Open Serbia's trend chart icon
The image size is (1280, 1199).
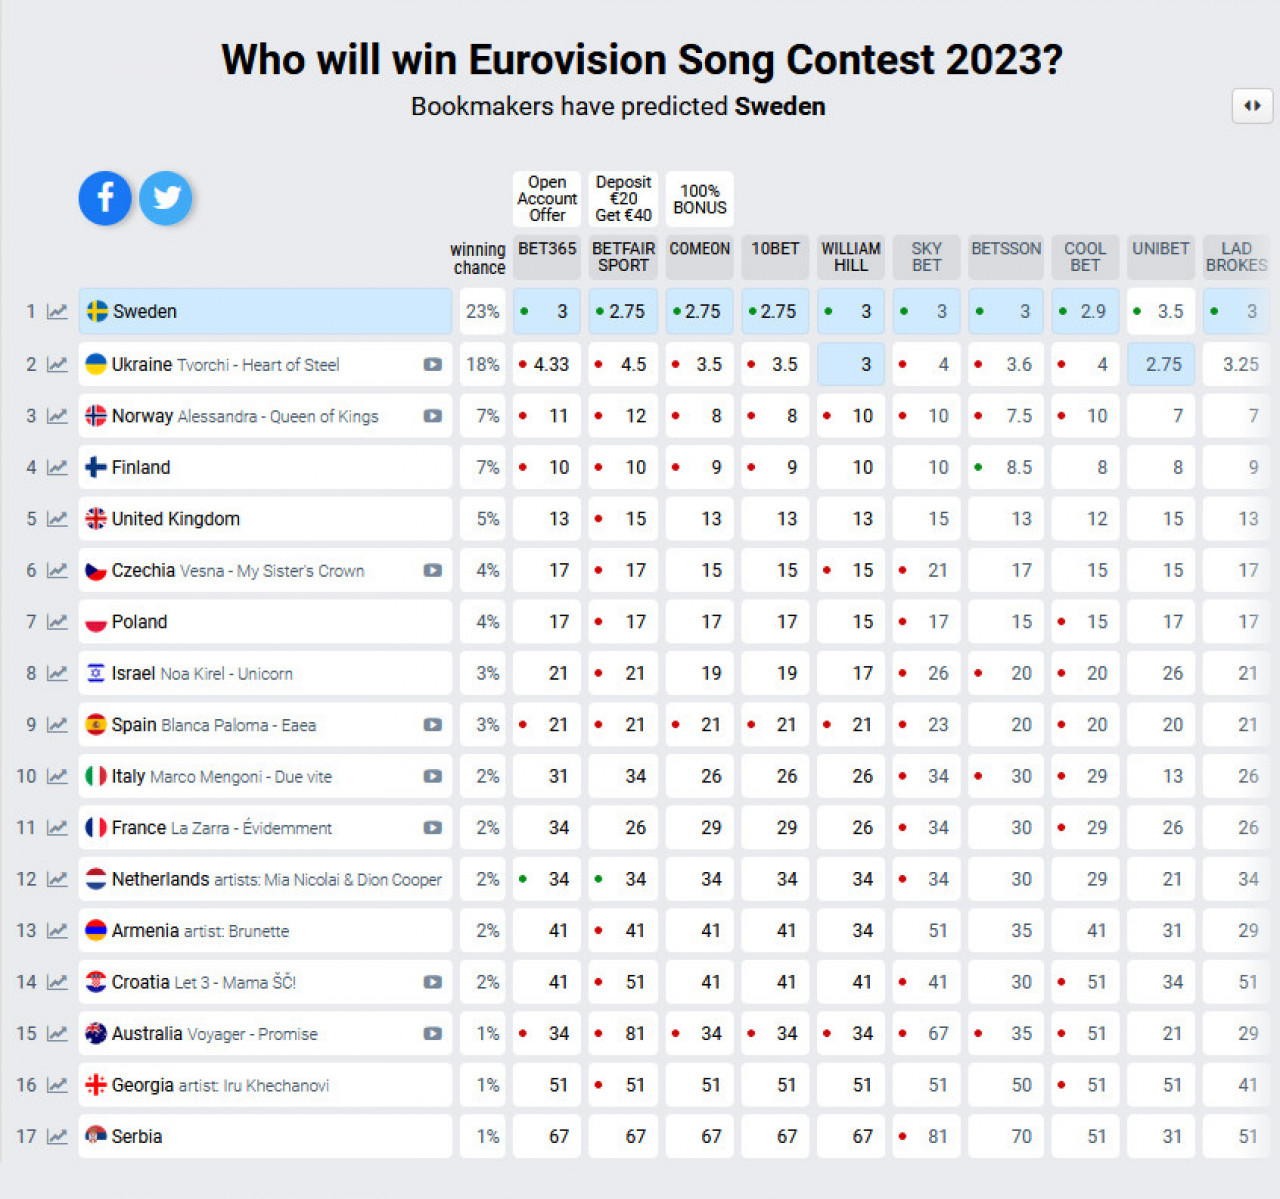click(x=58, y=1136)
